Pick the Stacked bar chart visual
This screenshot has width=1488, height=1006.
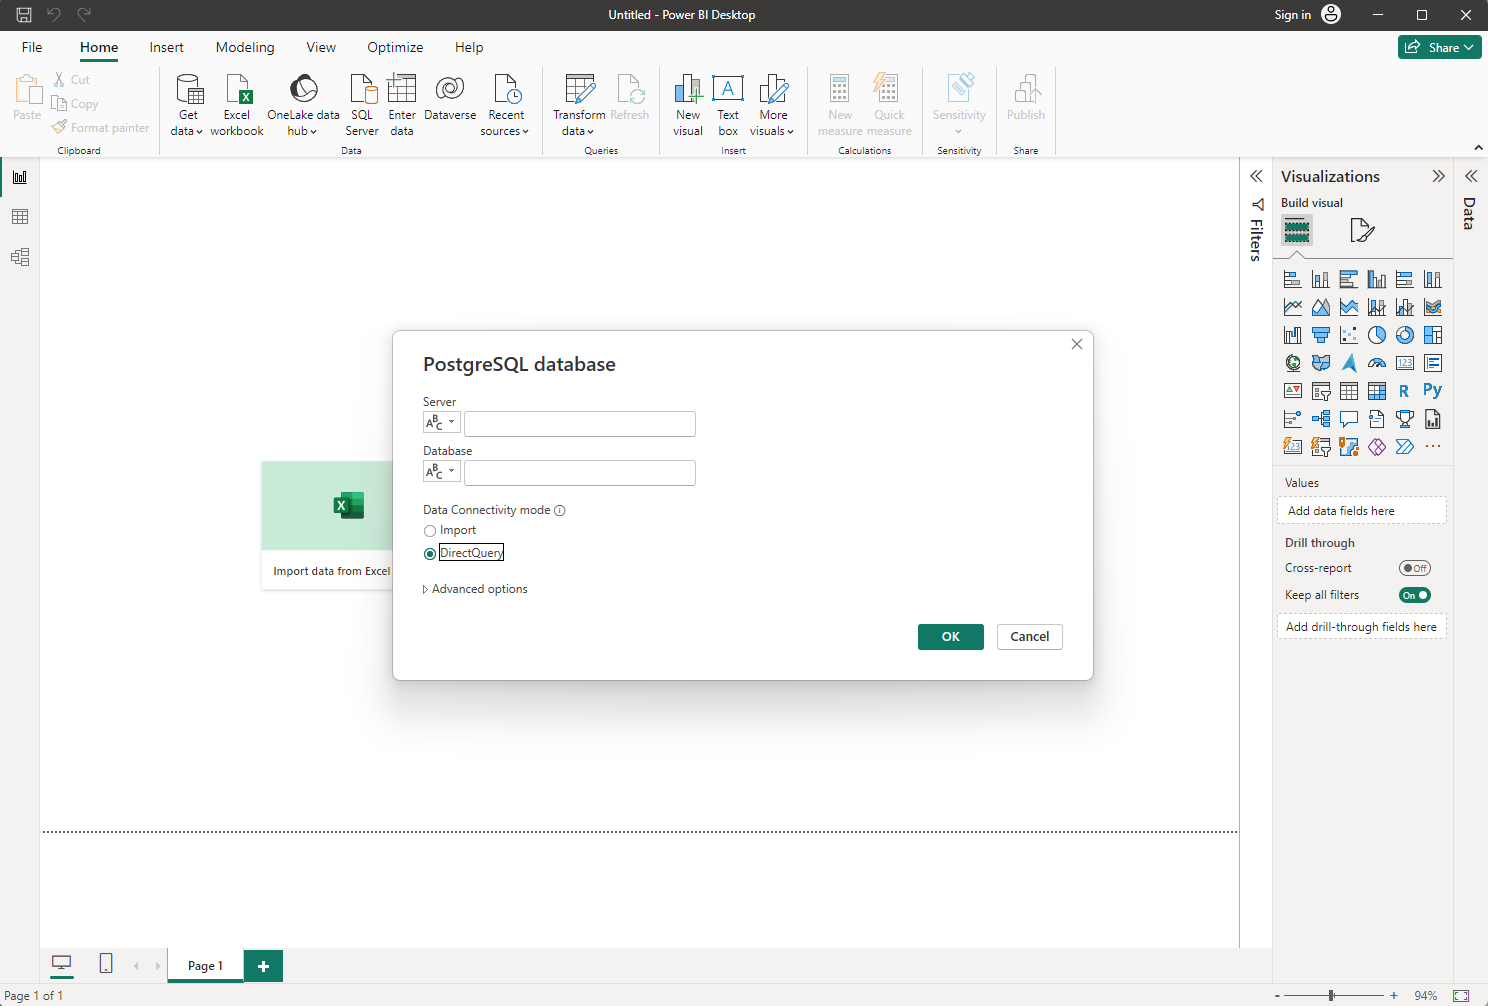[1293, 279]
